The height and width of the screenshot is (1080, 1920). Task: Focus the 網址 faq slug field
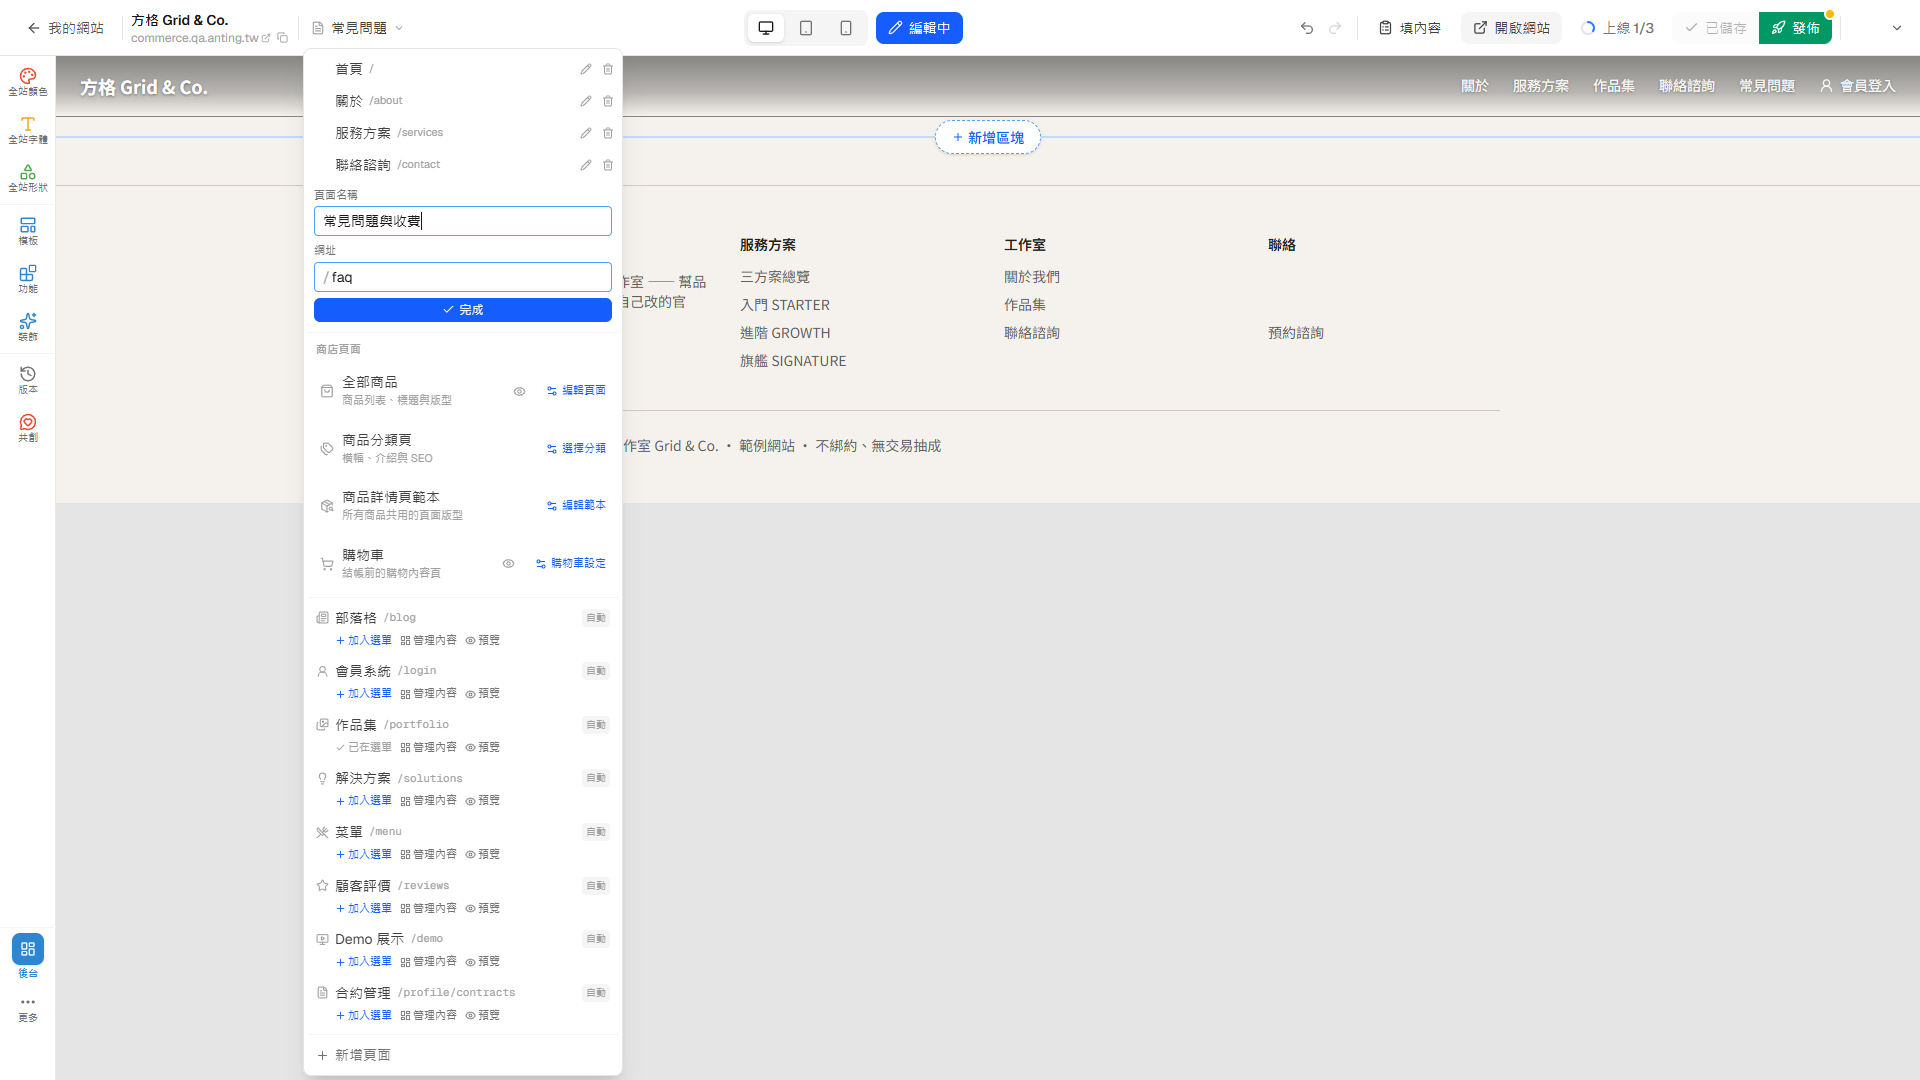point(463,277)
